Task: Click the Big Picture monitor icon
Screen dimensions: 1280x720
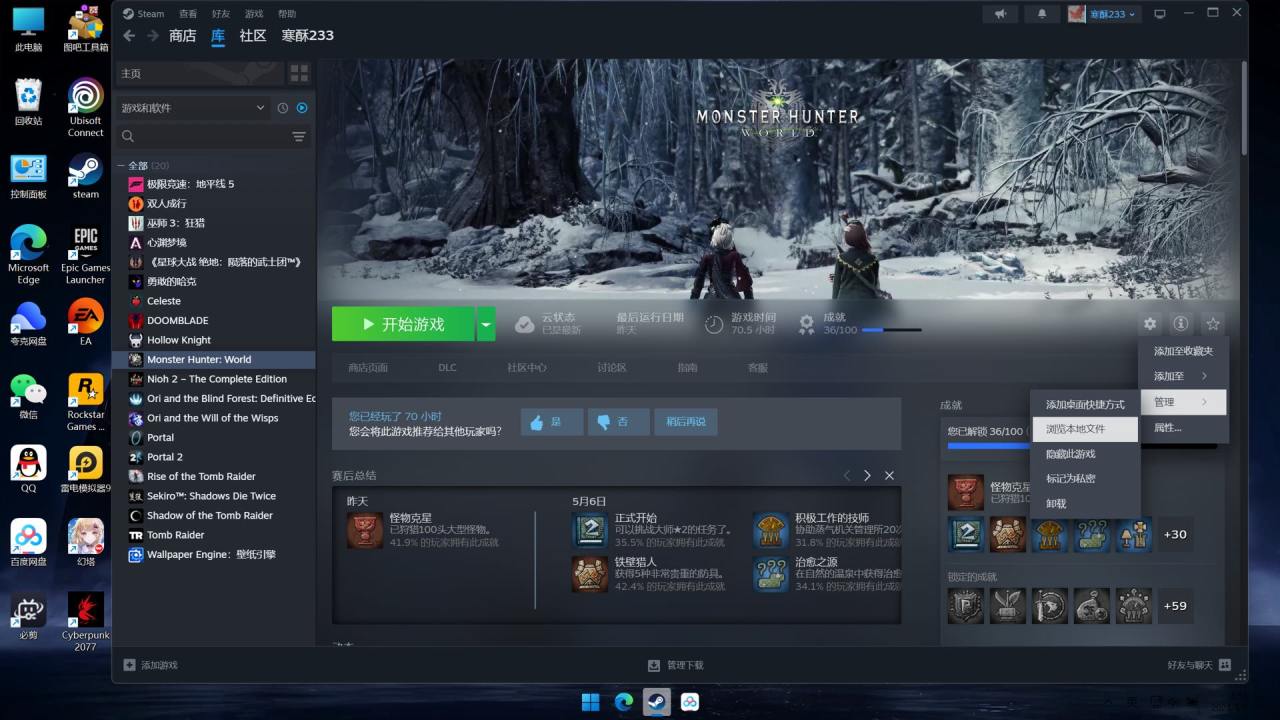Action: [1160, 14]
